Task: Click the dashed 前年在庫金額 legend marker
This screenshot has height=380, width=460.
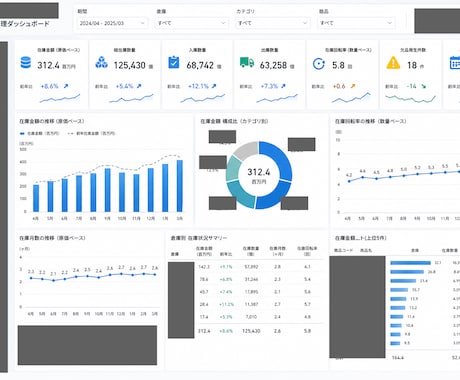Action: click(x=71, y=133)
